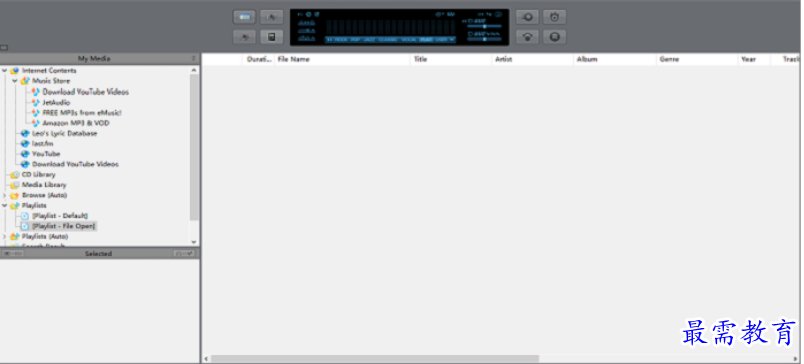Click the toolbar button left of alarm clock

(x=527, y=17)
